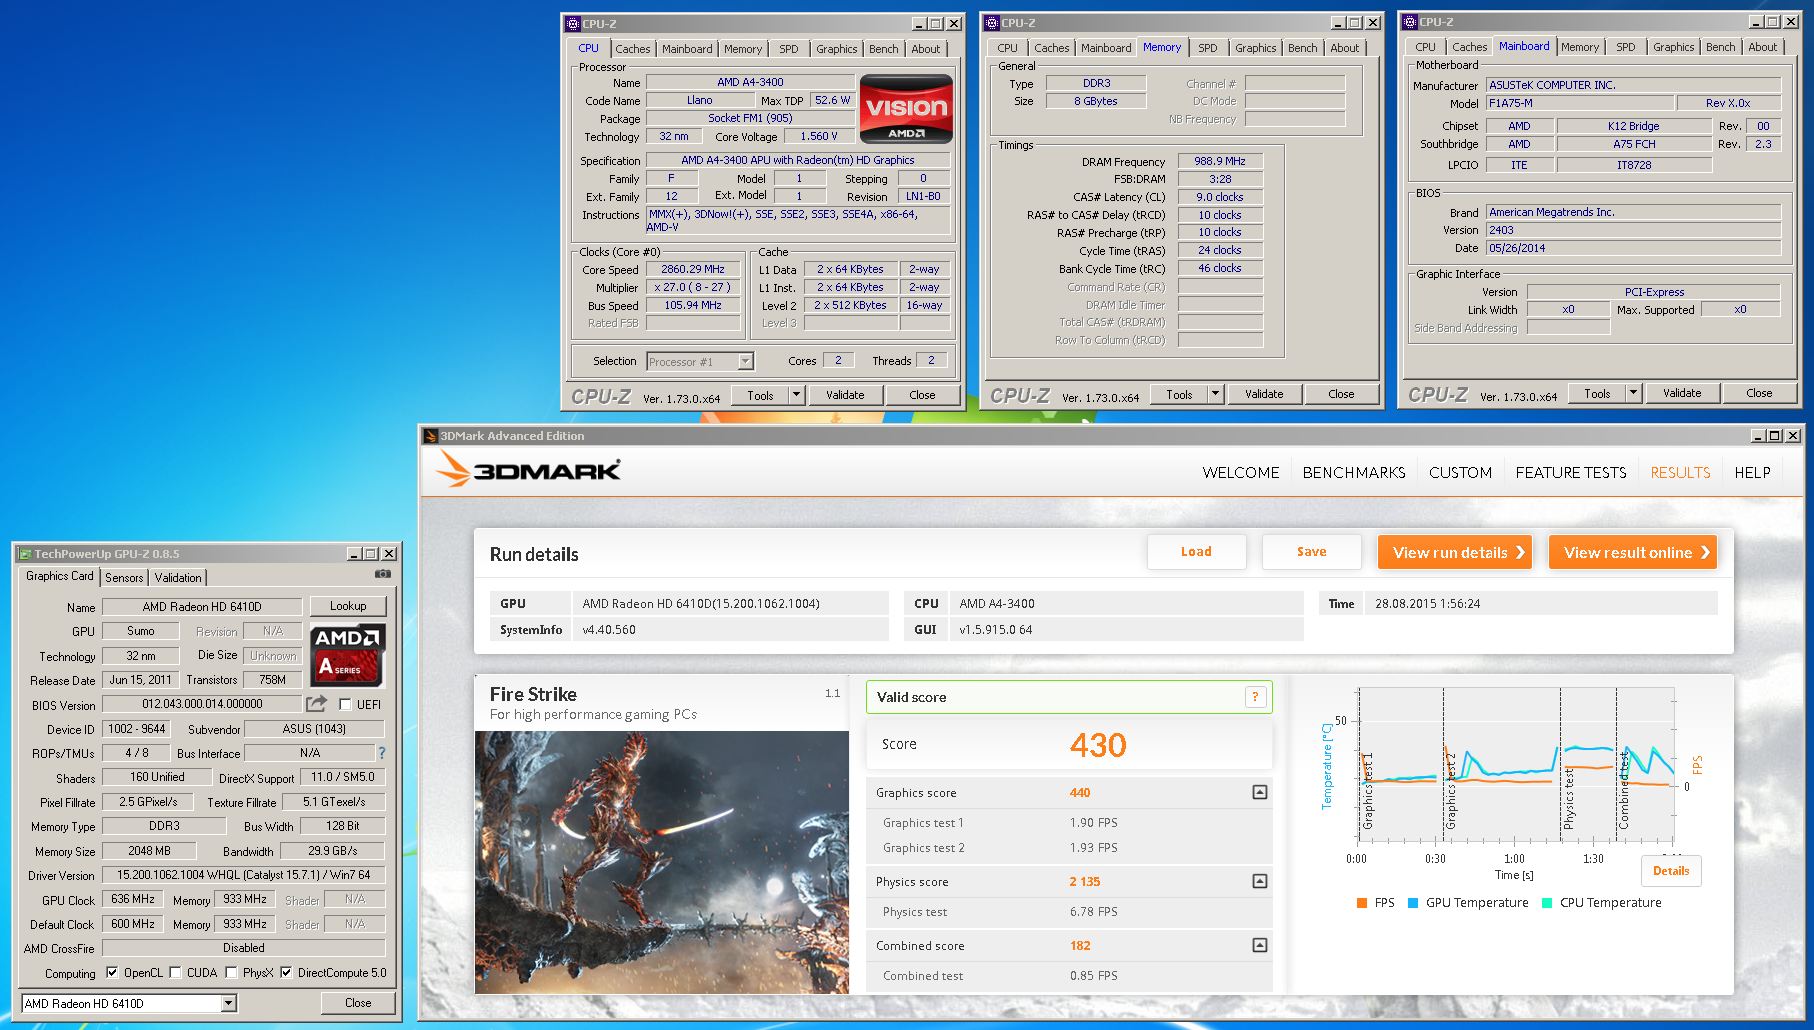
Task: Open CUSTOM in 3DMark navigation
Action: 1460,472
